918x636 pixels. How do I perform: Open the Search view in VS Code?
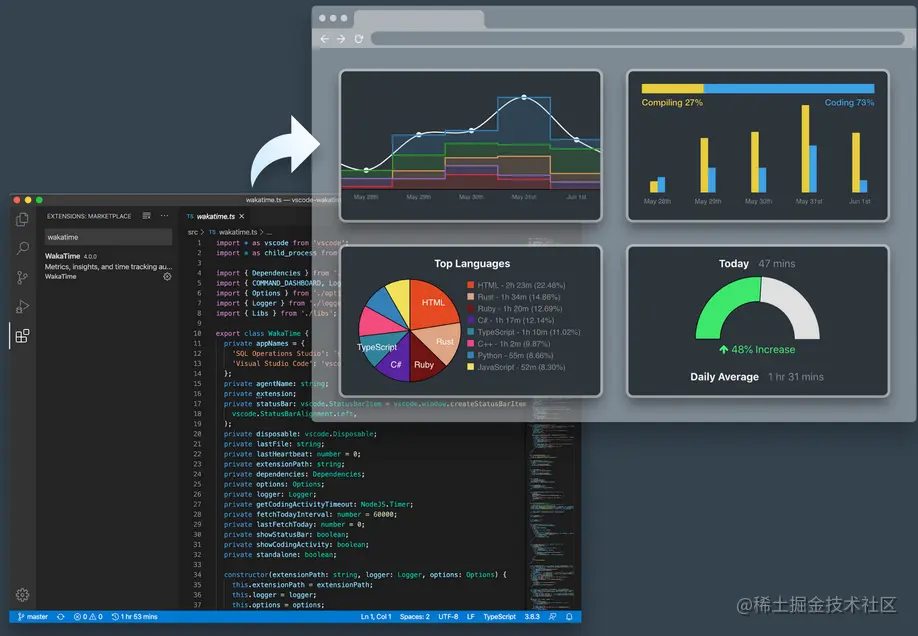22,248
